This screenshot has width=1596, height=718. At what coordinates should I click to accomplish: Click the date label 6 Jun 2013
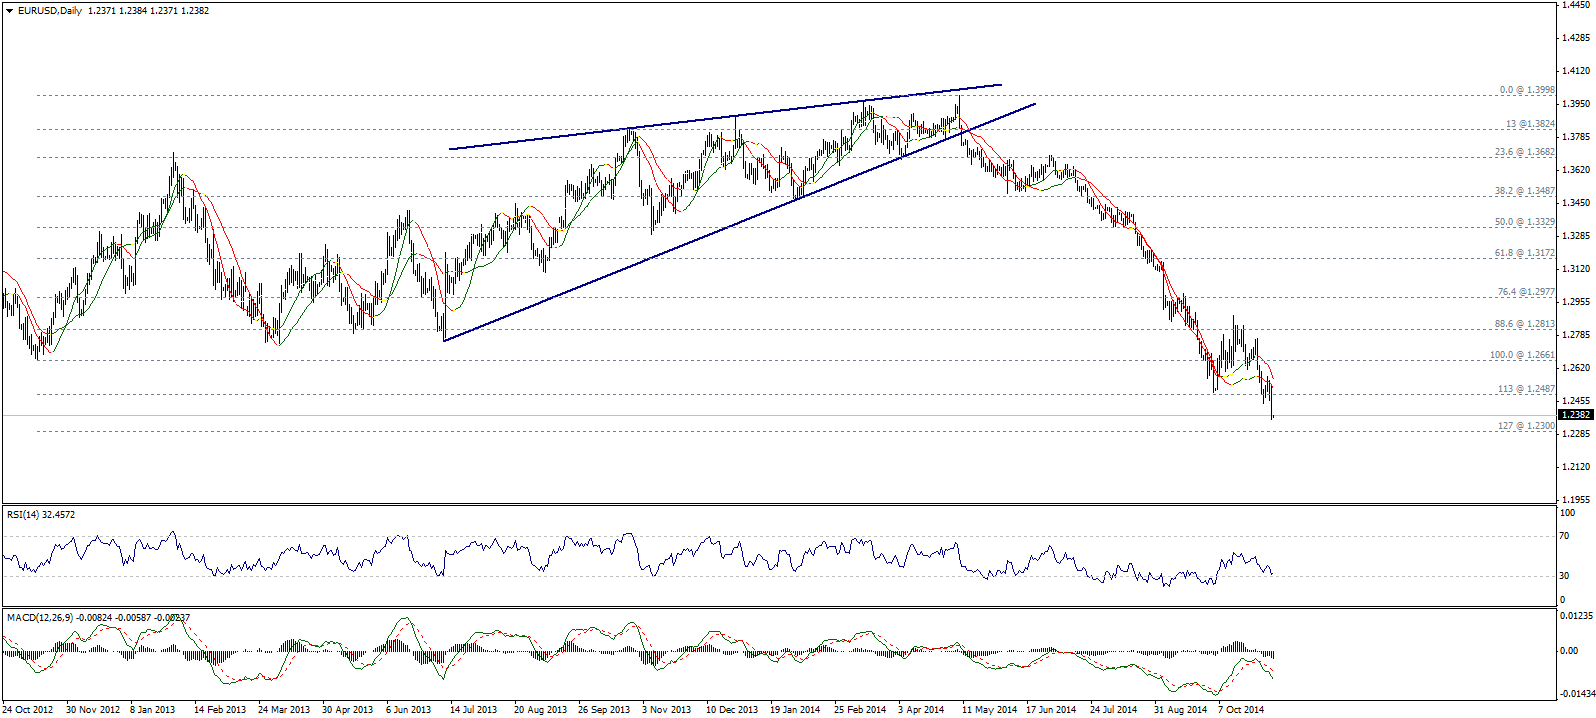[x=409, y=710]
